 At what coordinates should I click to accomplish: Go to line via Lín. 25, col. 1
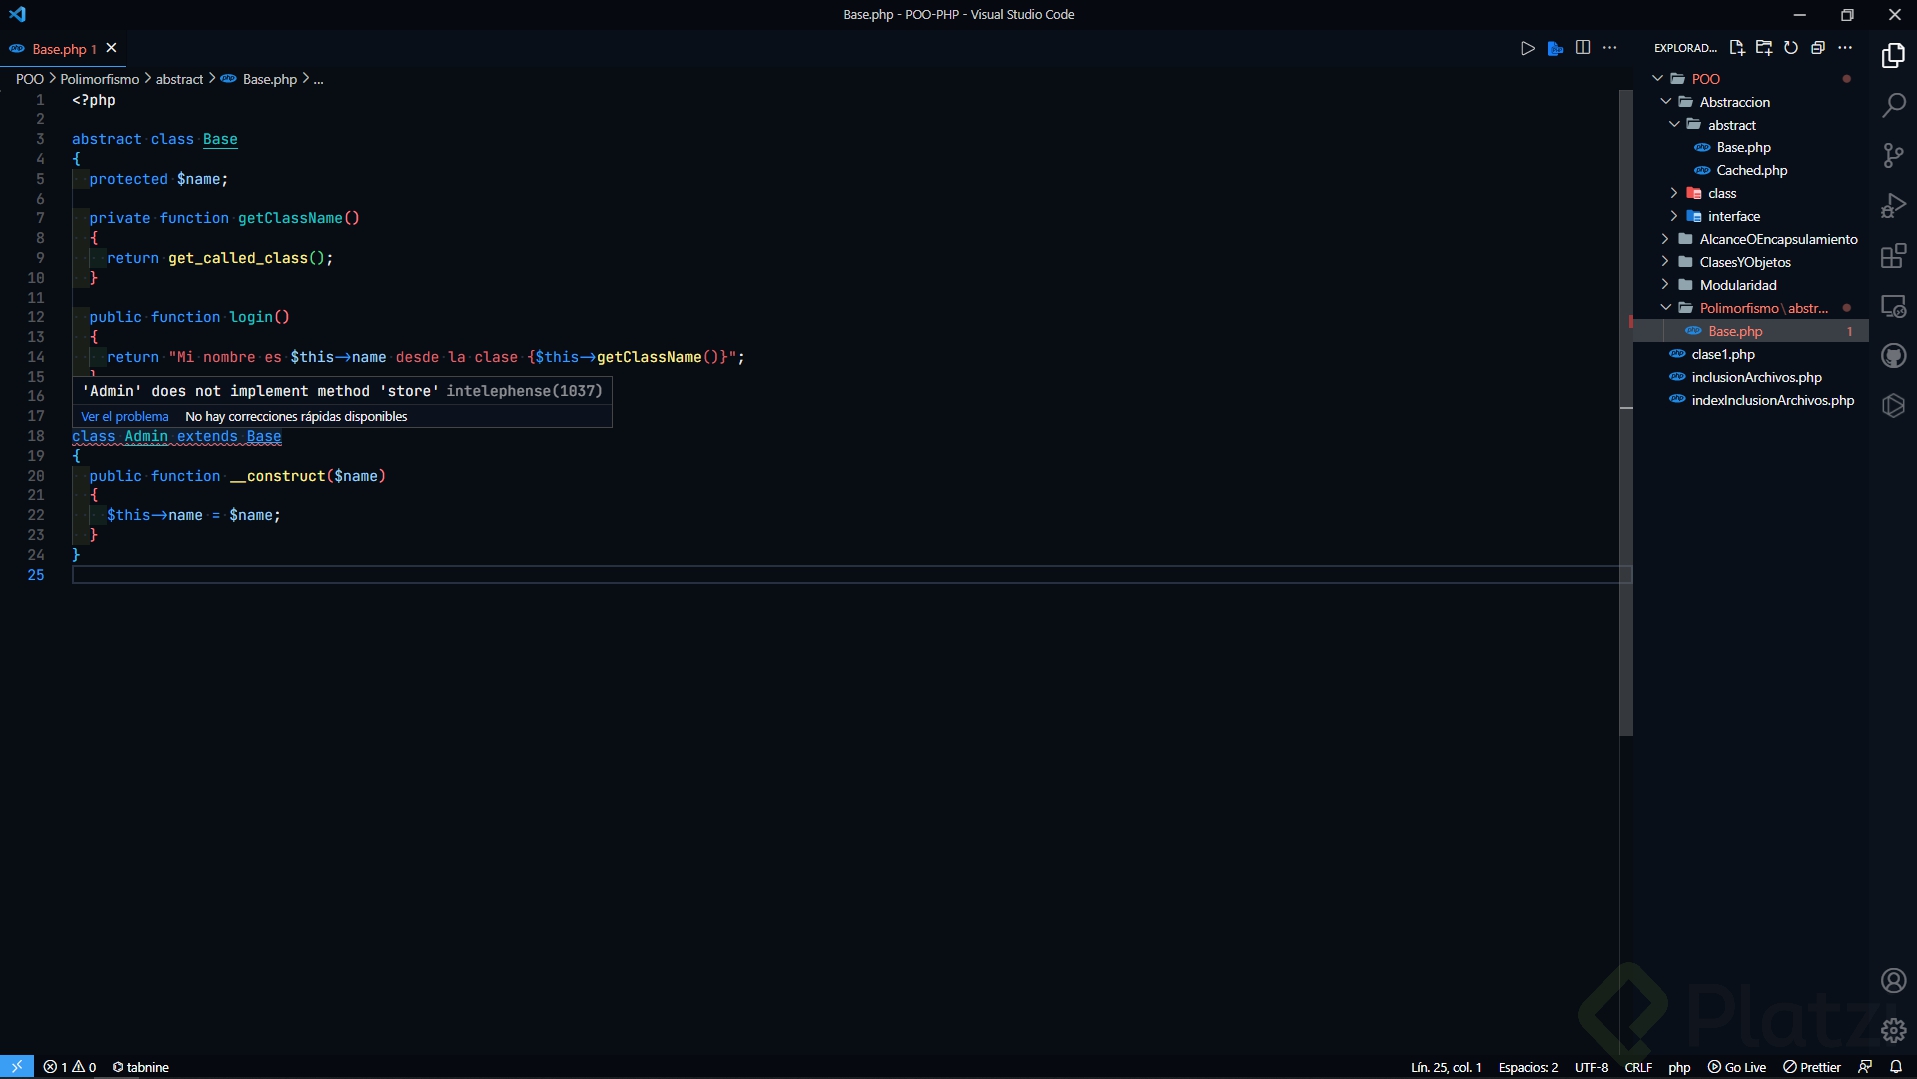pos(1446,1067)
